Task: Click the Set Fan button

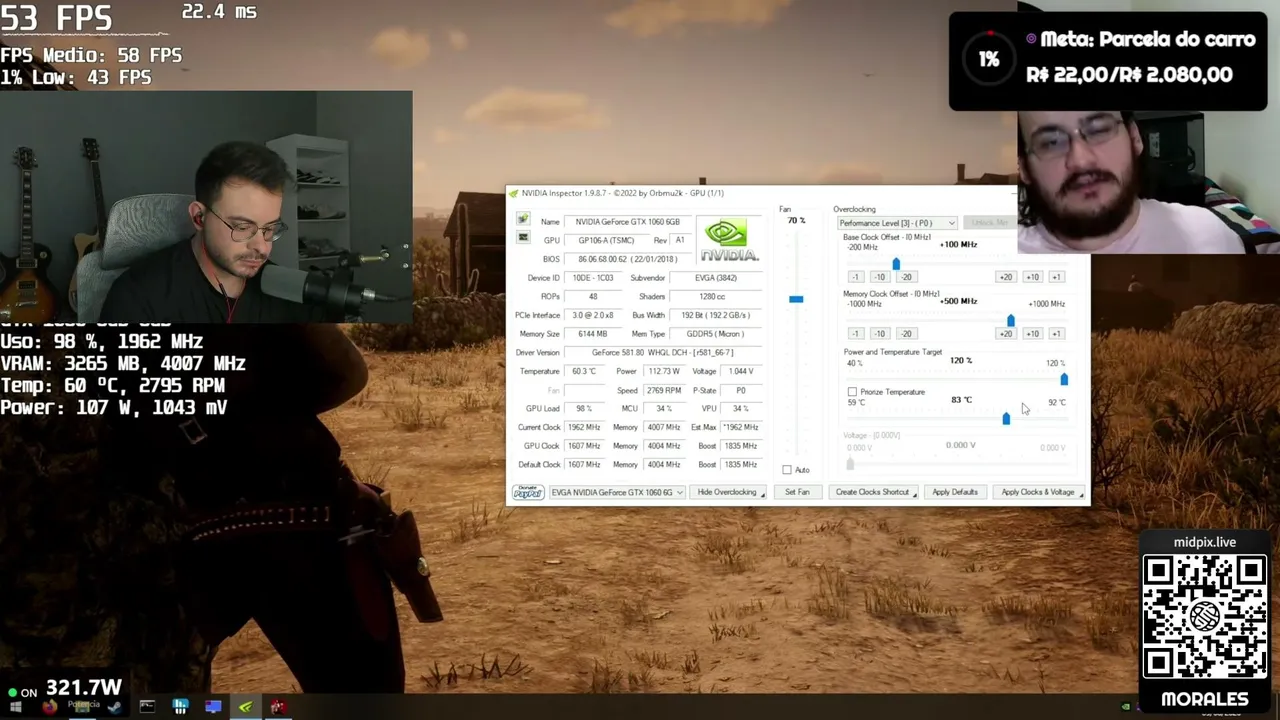Action: coord(797,492)
